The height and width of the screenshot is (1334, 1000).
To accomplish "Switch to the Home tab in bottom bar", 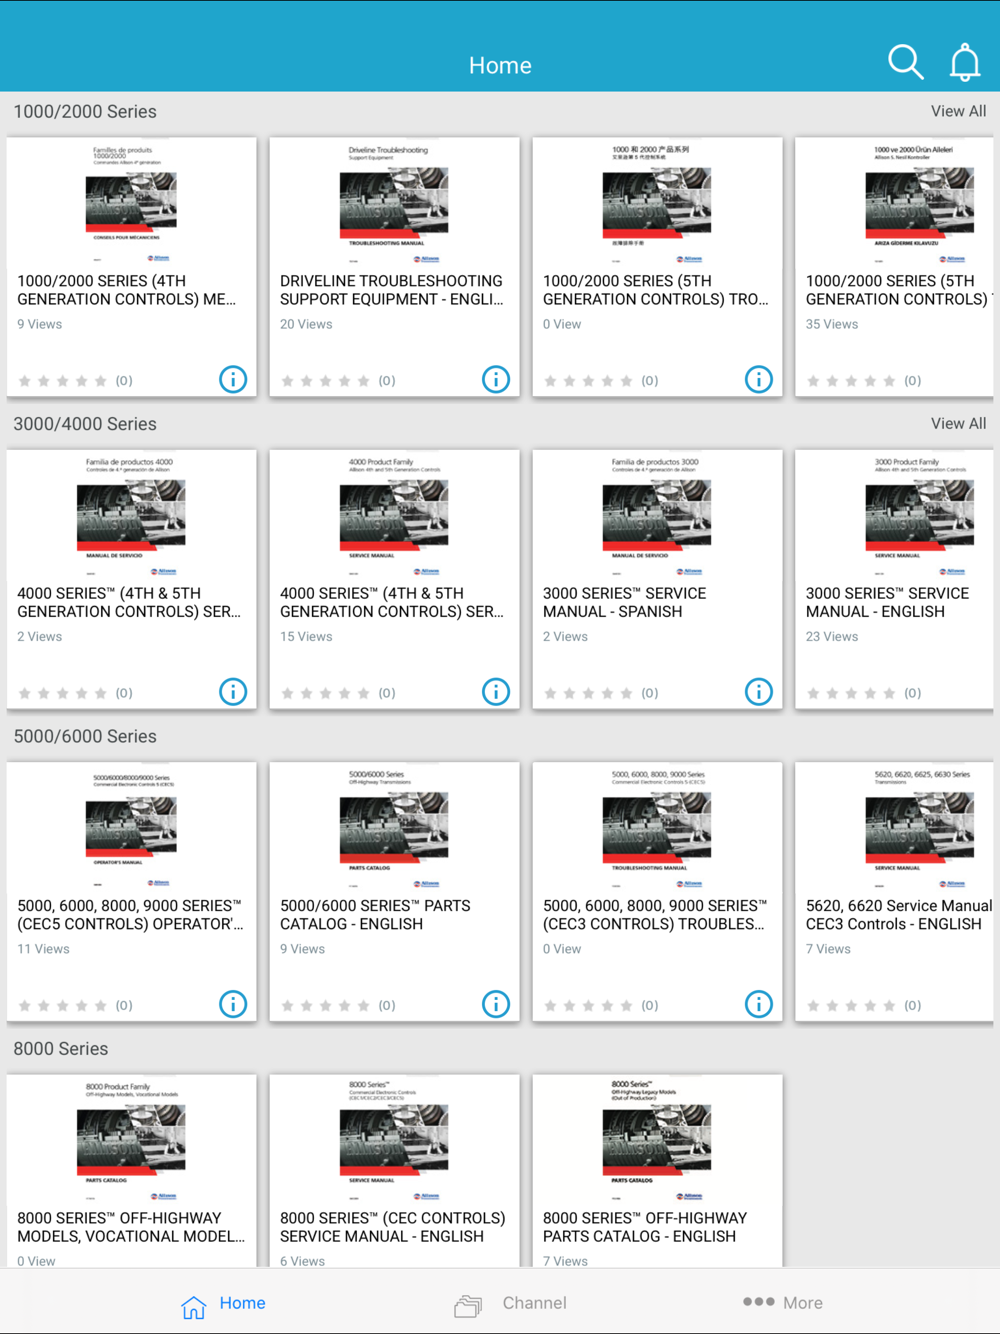I will pos(223,1304).
